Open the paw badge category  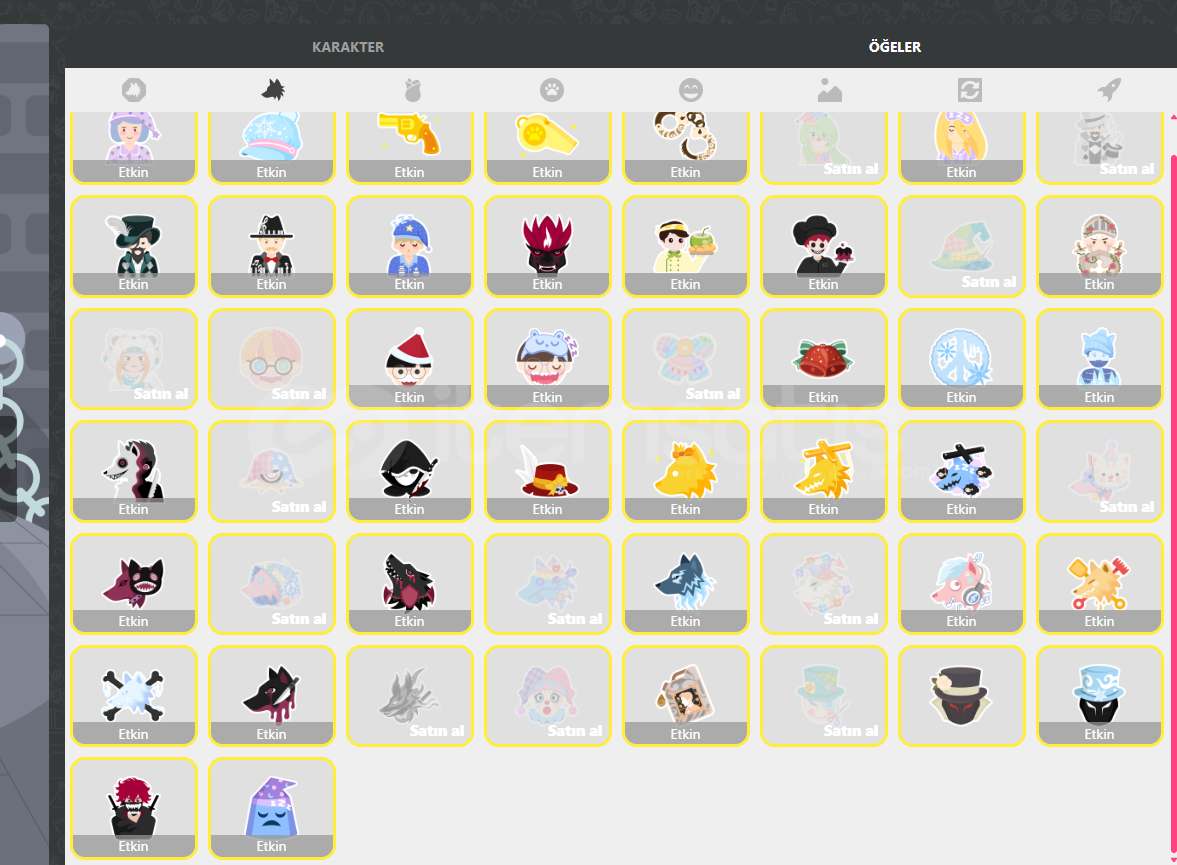[552, 90]
